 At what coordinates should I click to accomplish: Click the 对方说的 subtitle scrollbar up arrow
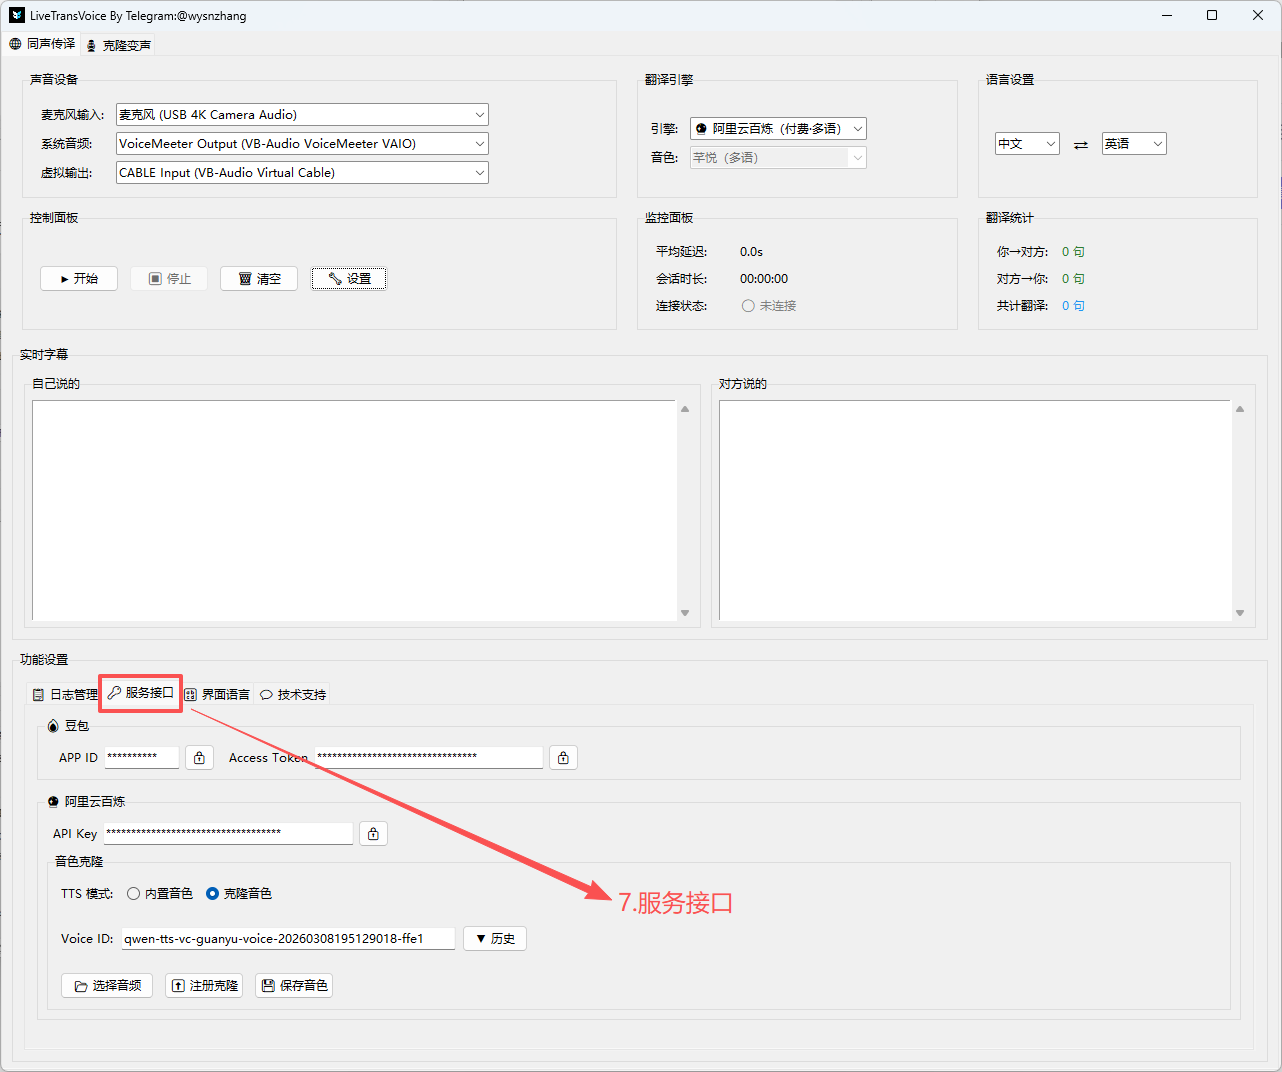[x=1240, y=409]
